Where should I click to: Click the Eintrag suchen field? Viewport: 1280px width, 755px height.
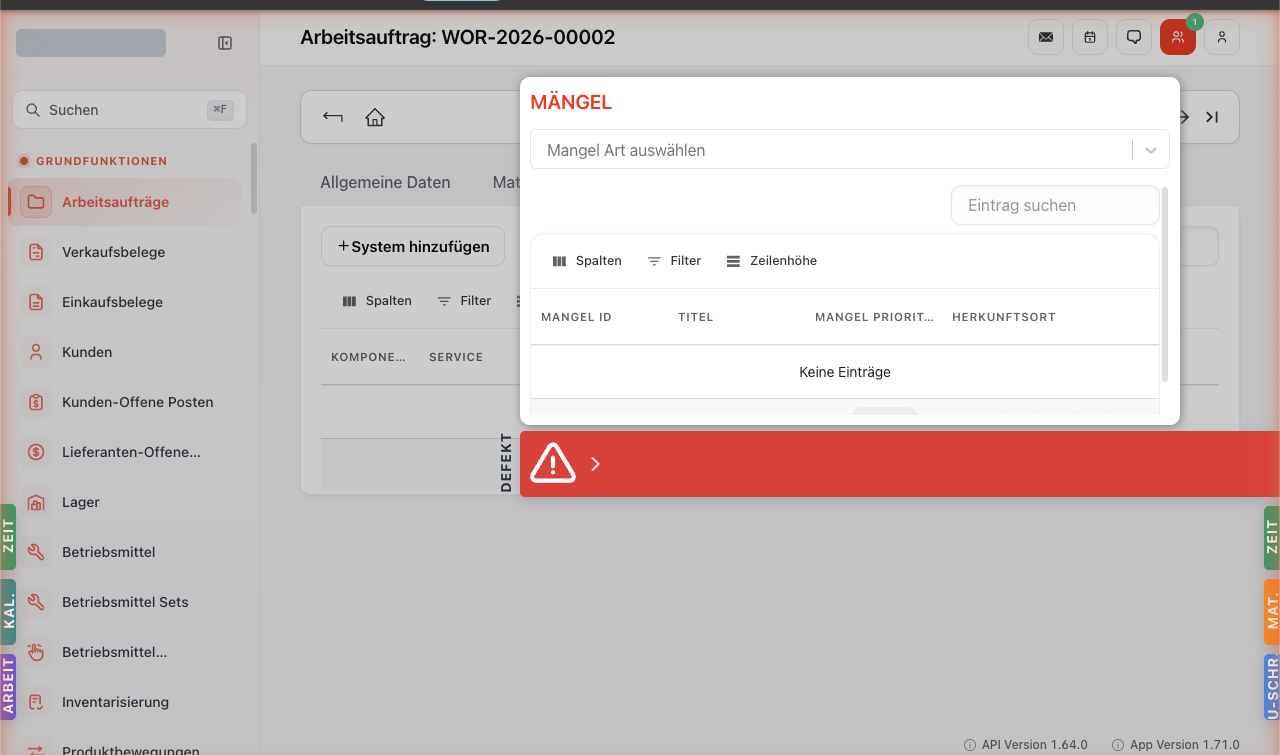tap(1055, 205)
